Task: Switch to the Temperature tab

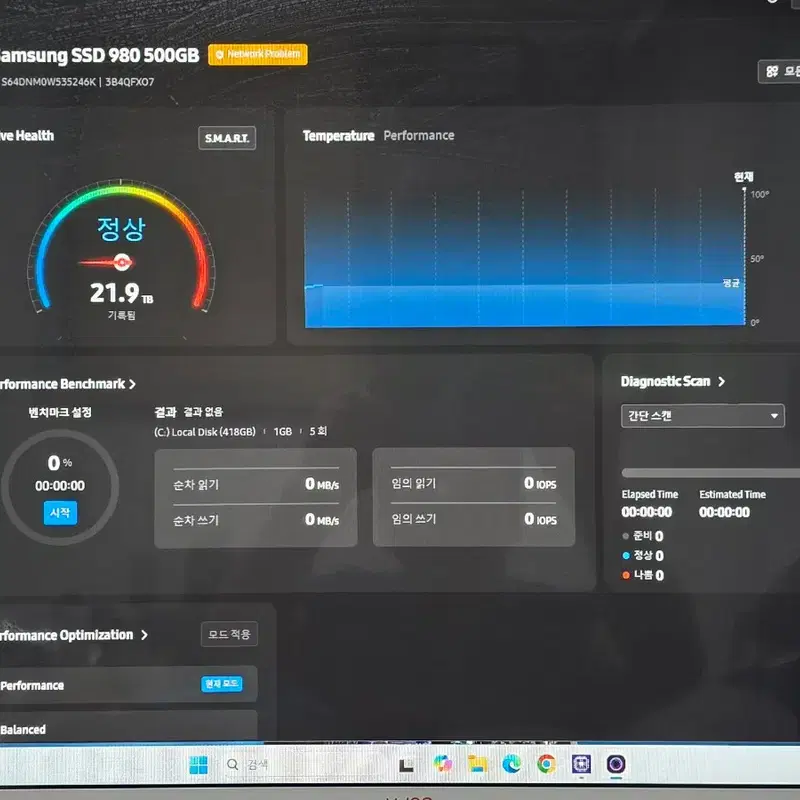Action: [338, 136]
